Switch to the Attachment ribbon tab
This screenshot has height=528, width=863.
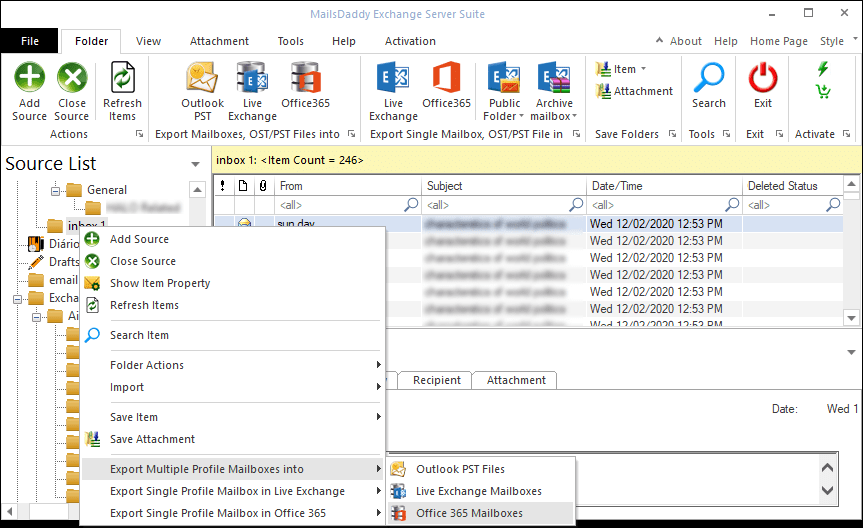(219, 41)
